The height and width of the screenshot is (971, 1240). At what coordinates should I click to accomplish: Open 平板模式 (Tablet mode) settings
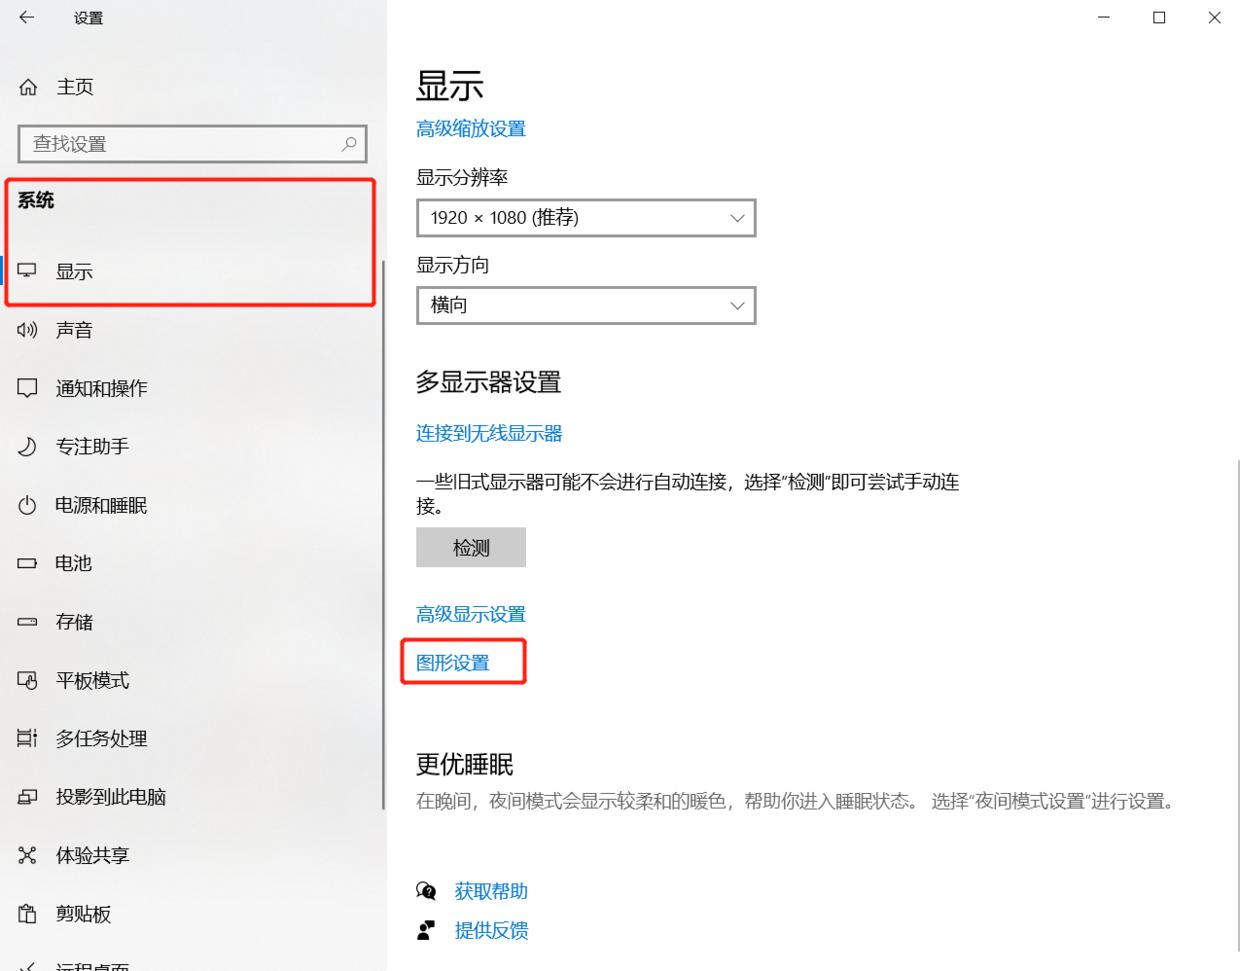pyautogui.click(x=26, y=680)
